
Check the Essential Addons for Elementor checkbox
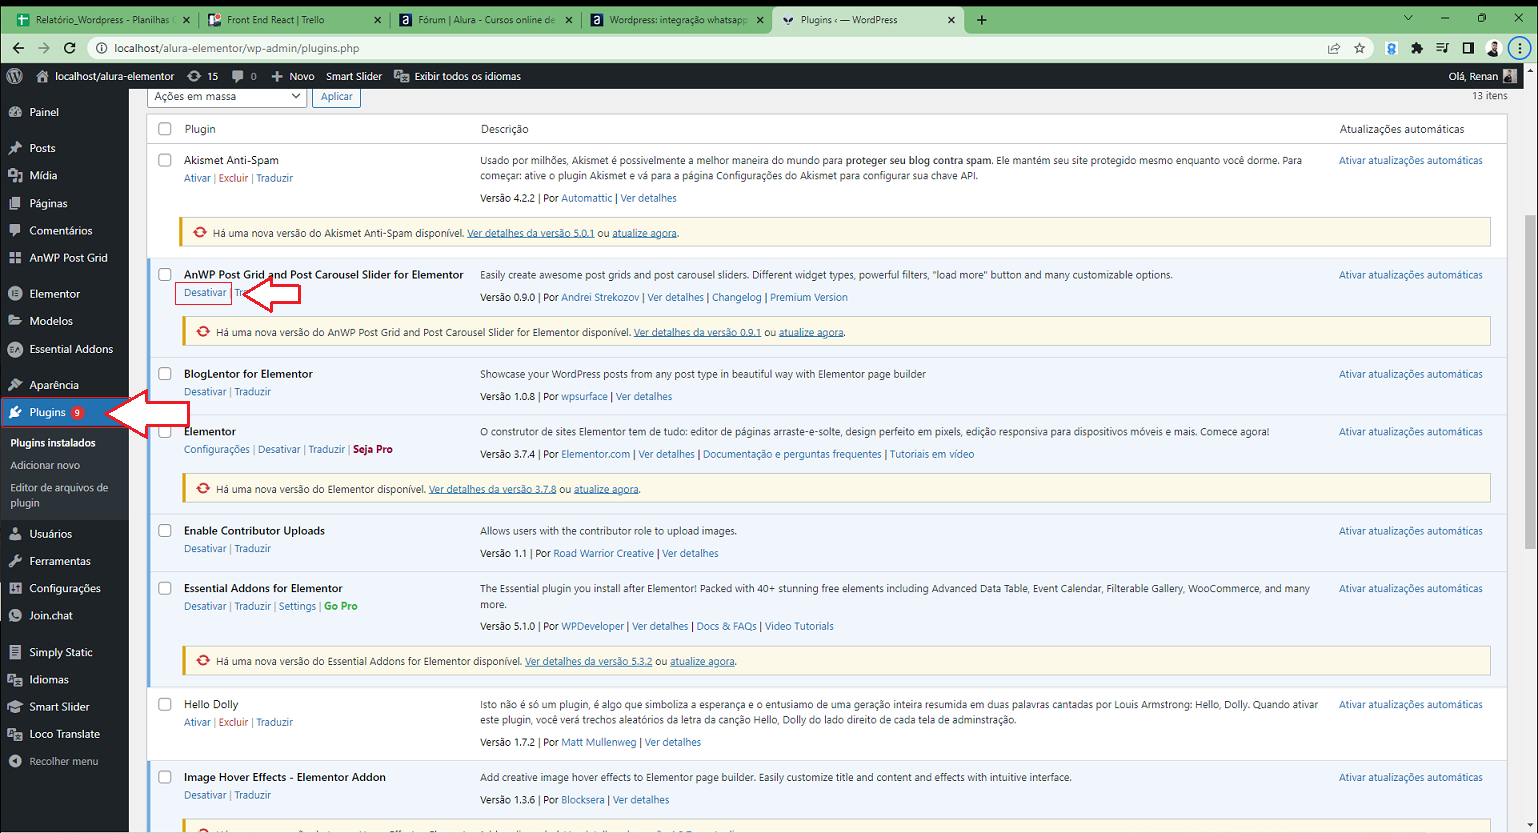tap(165, 588)
